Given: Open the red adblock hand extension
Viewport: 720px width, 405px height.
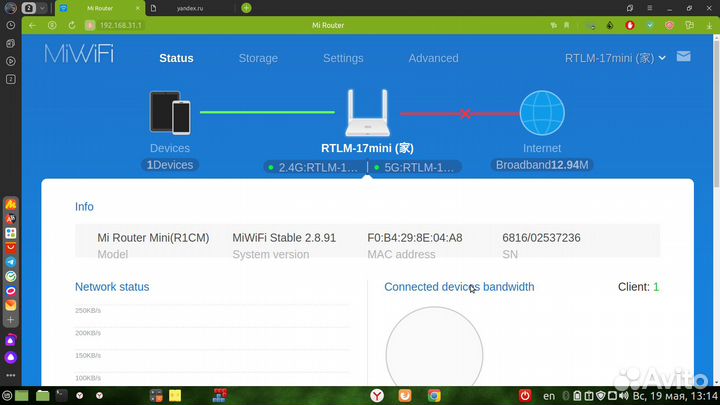Looking at the screenshot, I should [x=630, y=25].
